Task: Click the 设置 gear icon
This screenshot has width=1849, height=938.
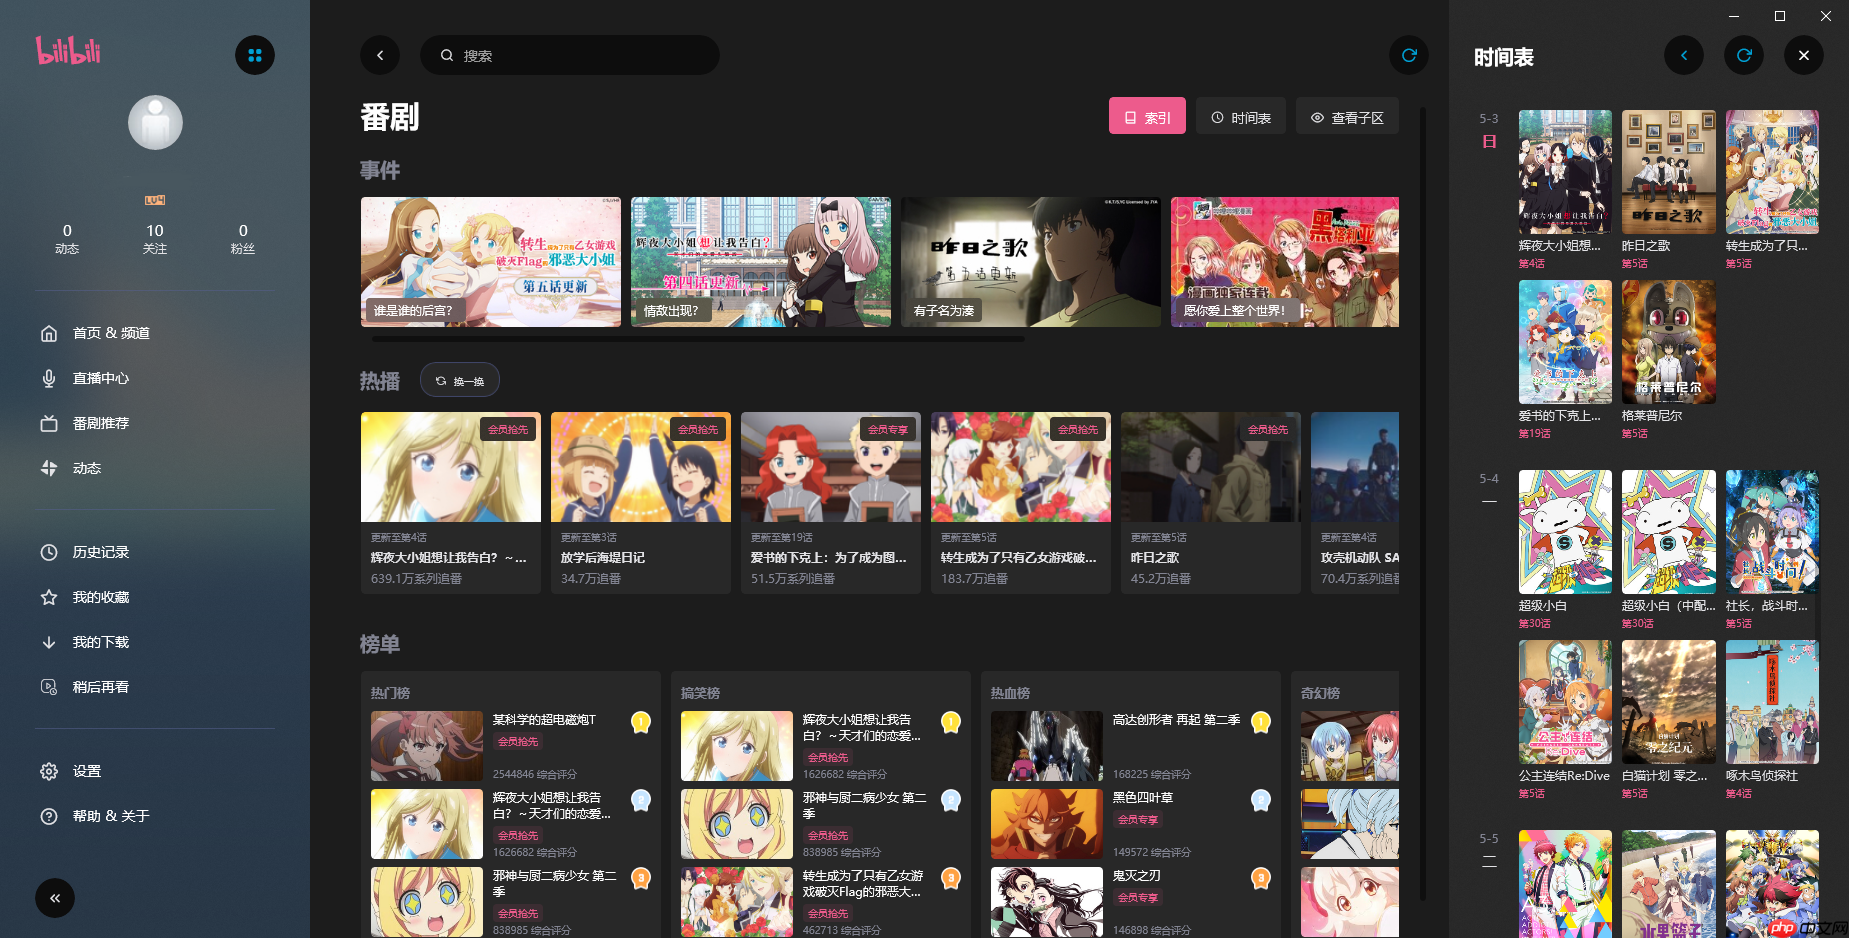Action: (49, 771)
